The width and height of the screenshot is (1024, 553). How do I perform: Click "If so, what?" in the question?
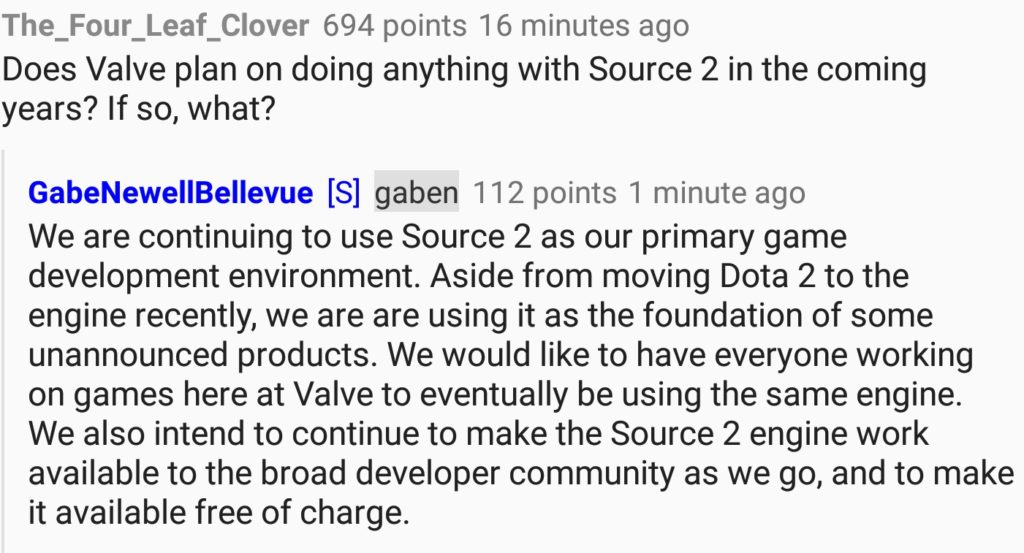point(187,109)
